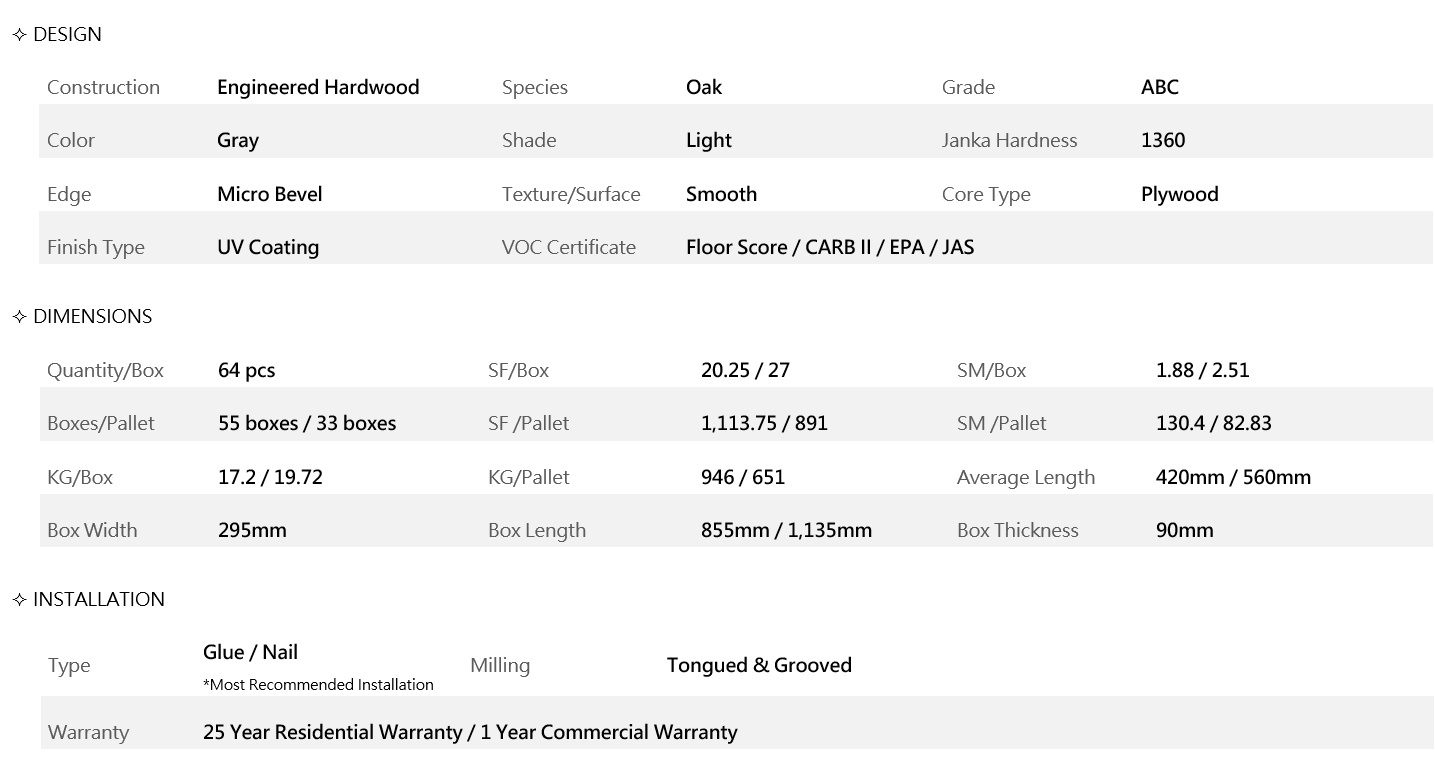The image size is (1435, 764).
Task: Select the Box Length value 855mm / 1,135mm
Action: tap(786, 531)
